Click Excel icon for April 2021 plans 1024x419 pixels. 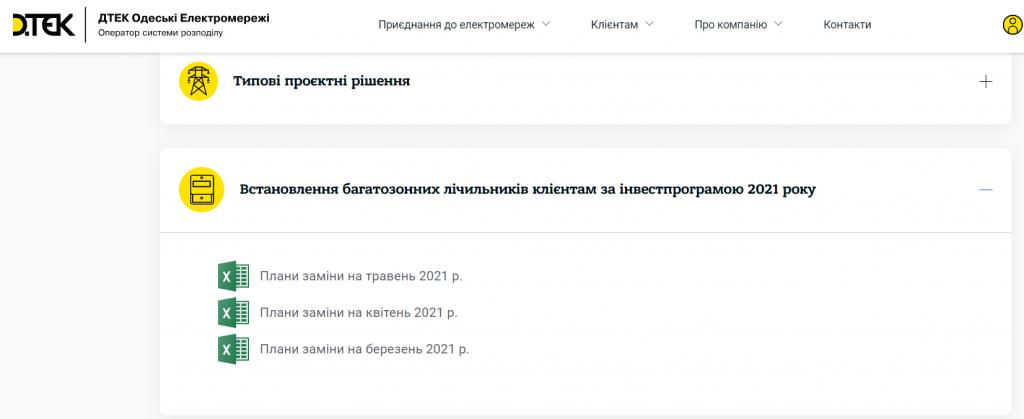coord(233,313)
